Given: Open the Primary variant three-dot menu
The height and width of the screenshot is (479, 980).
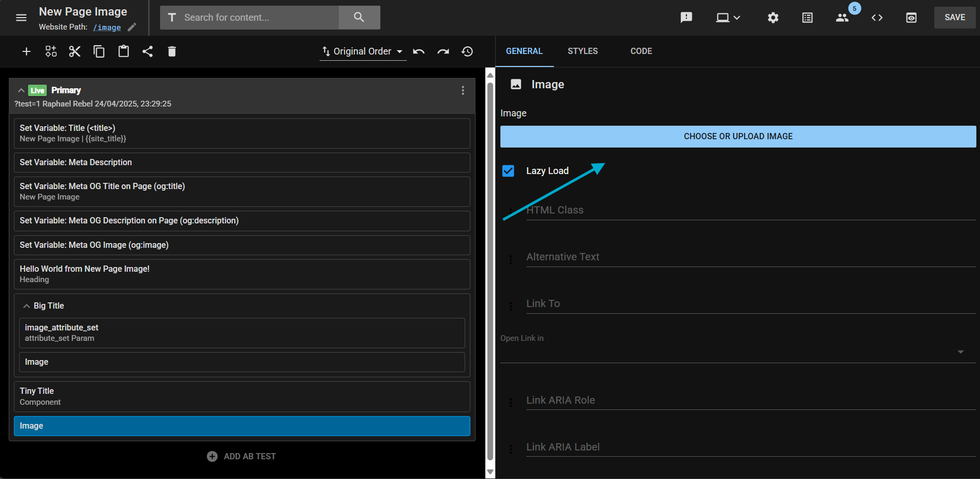Looking at the screenshot, I should tap(462, 91).
